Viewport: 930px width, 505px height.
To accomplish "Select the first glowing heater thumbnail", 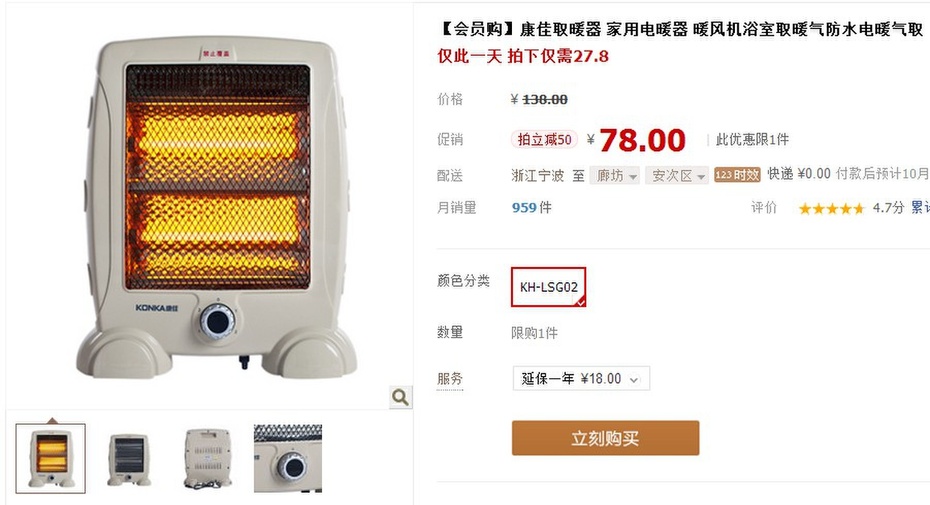I will [x=51, y=458].
